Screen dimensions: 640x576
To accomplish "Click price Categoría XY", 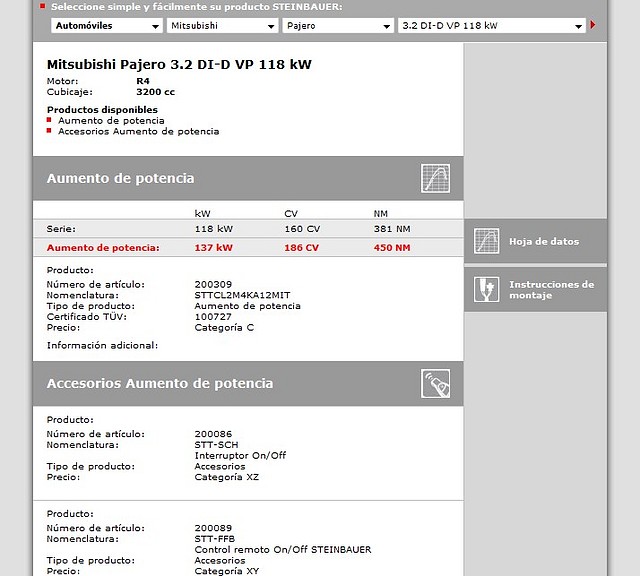I will click(x=227, y=571).
